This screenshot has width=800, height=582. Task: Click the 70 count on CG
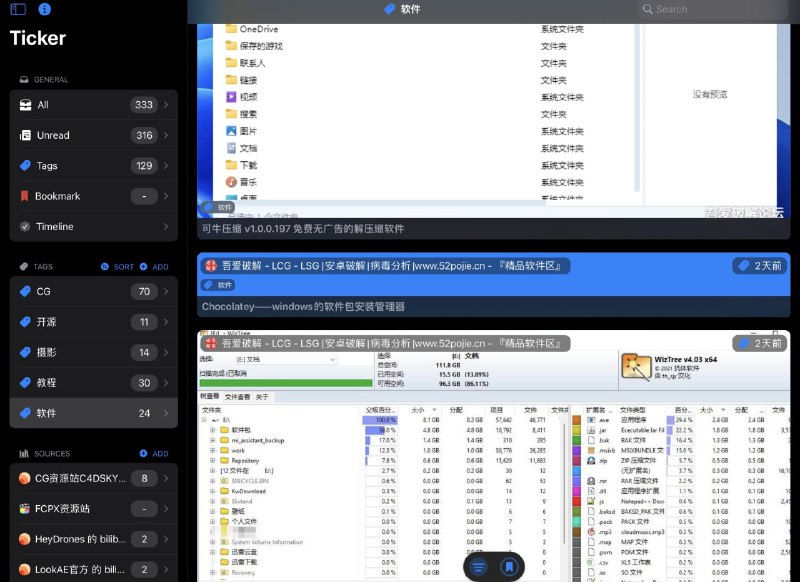point(144,291)
